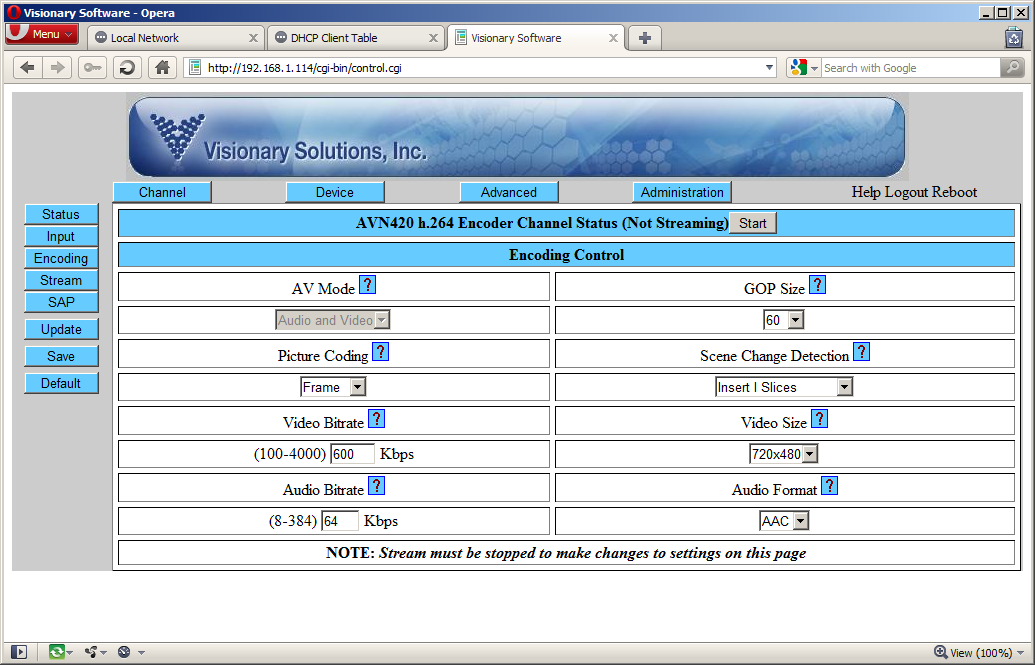Close the Visionary Software tab
Image resolution: width=1035 pixels, height=665 pixels.
(x=613, y=38)
